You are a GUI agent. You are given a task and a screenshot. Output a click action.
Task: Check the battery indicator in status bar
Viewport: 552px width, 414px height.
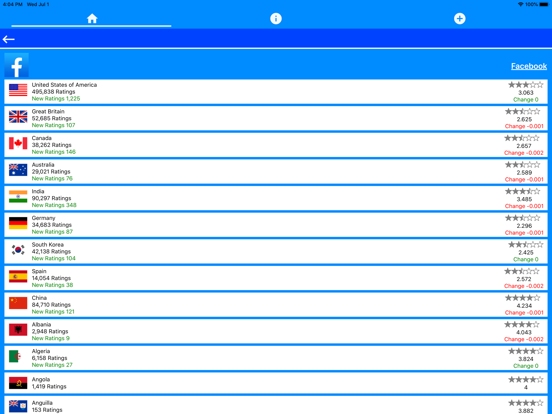(544, 4)
